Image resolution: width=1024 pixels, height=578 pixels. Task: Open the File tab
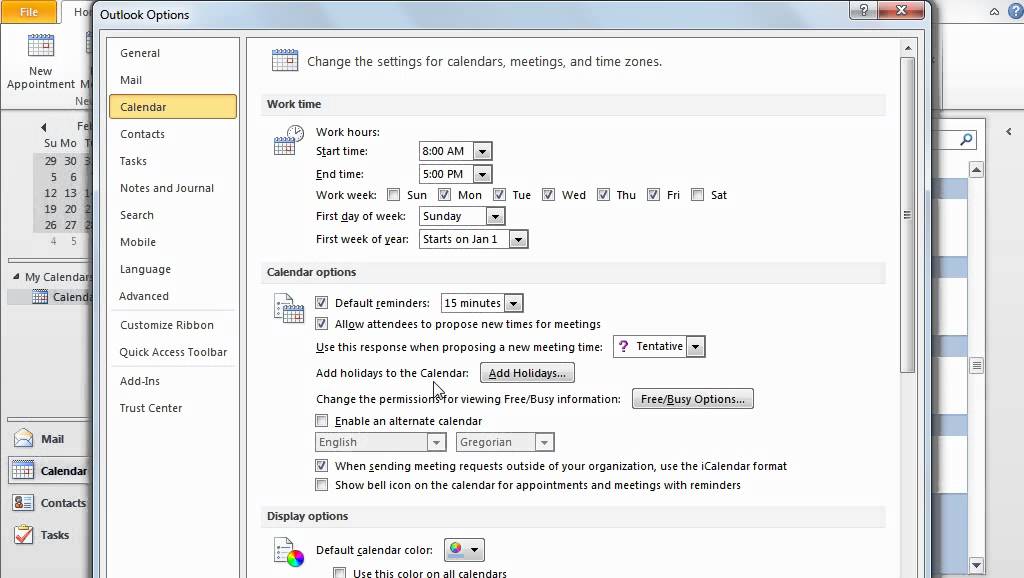29,12
